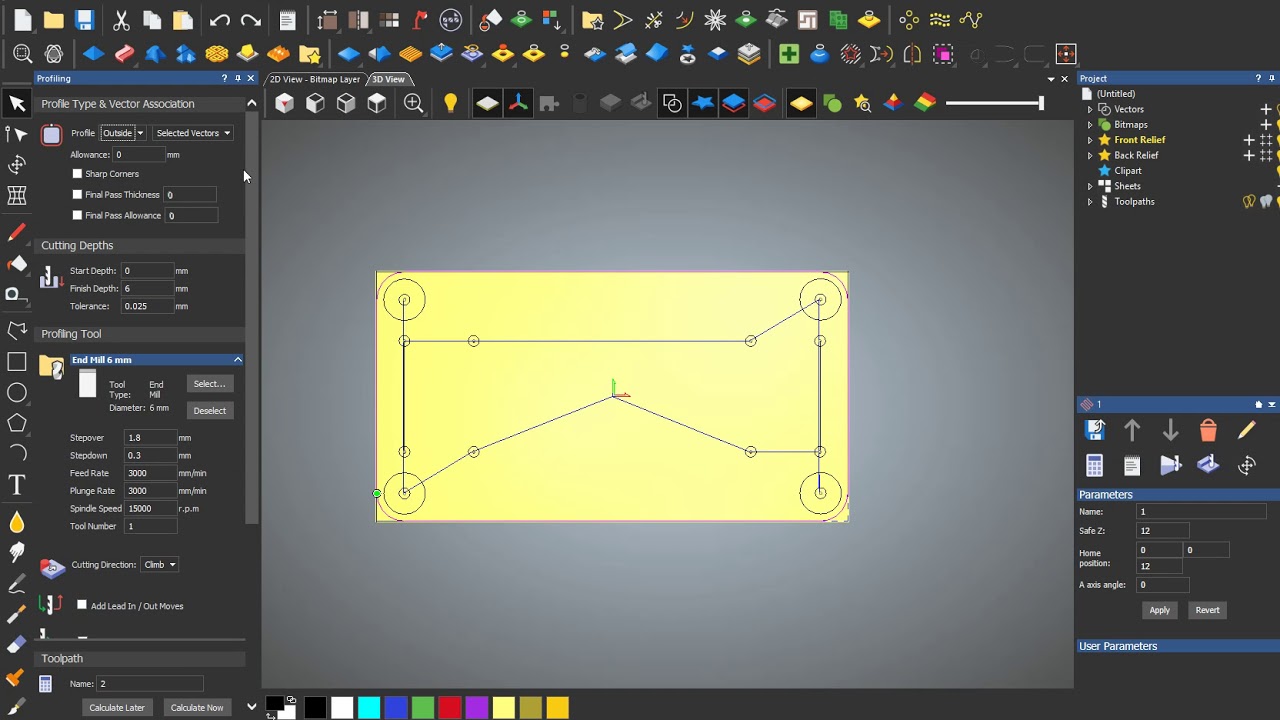This screenshot has height=720, width=1280.
Task: Expand the Vectors tree node
Action: point(1090,110)
